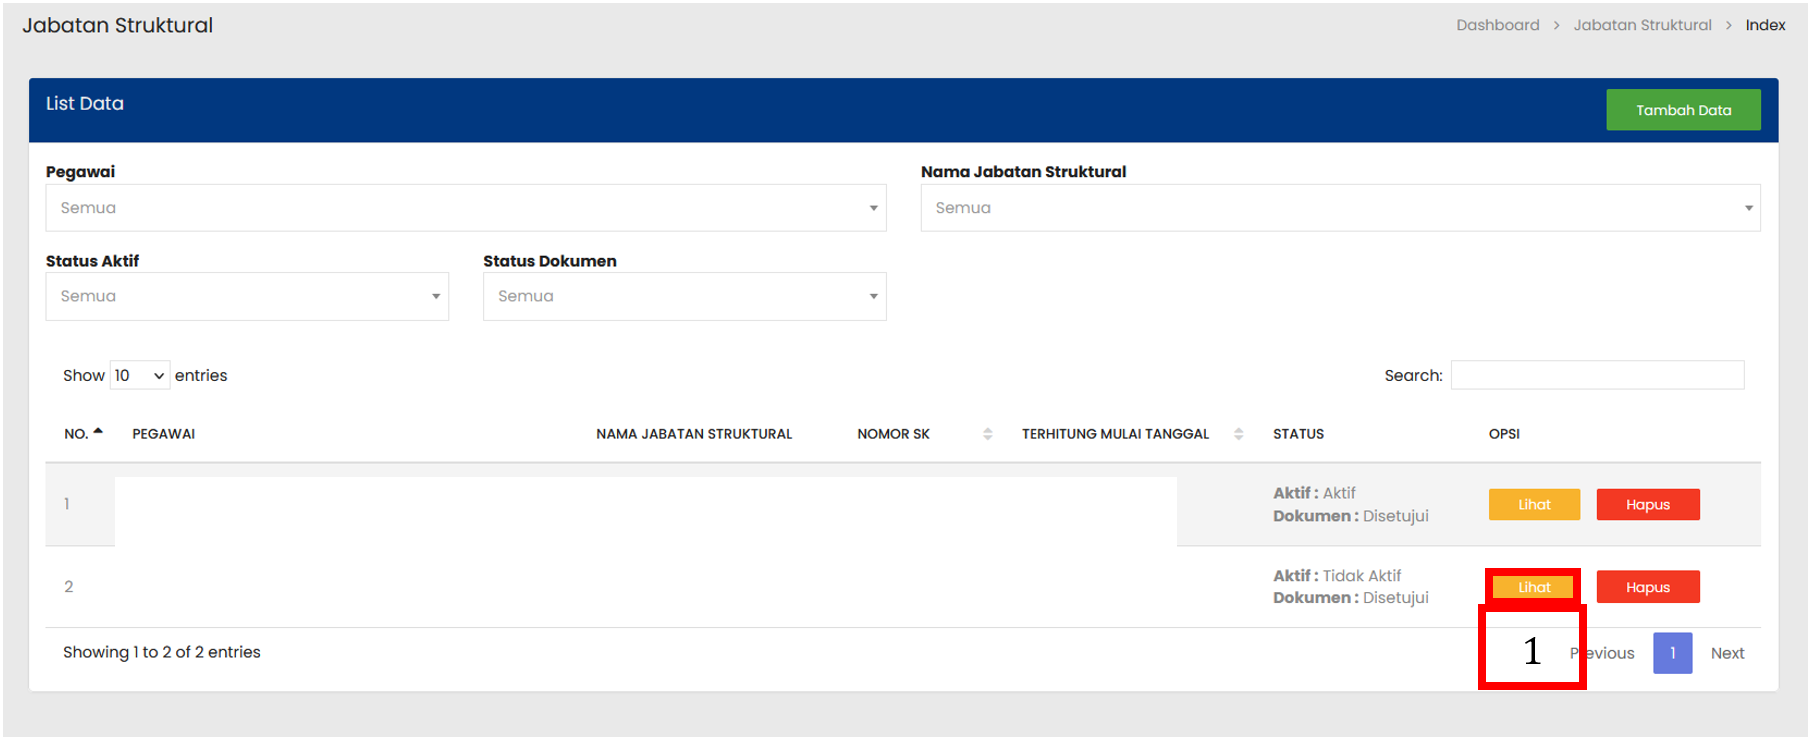
Task: Sort by the NO. column arrow
Action: click(x=98, y=432)
